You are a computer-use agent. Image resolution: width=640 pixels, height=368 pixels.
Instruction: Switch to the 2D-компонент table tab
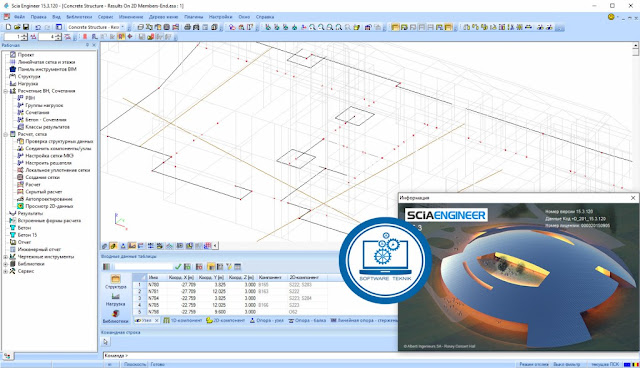(x=225, y=321)
